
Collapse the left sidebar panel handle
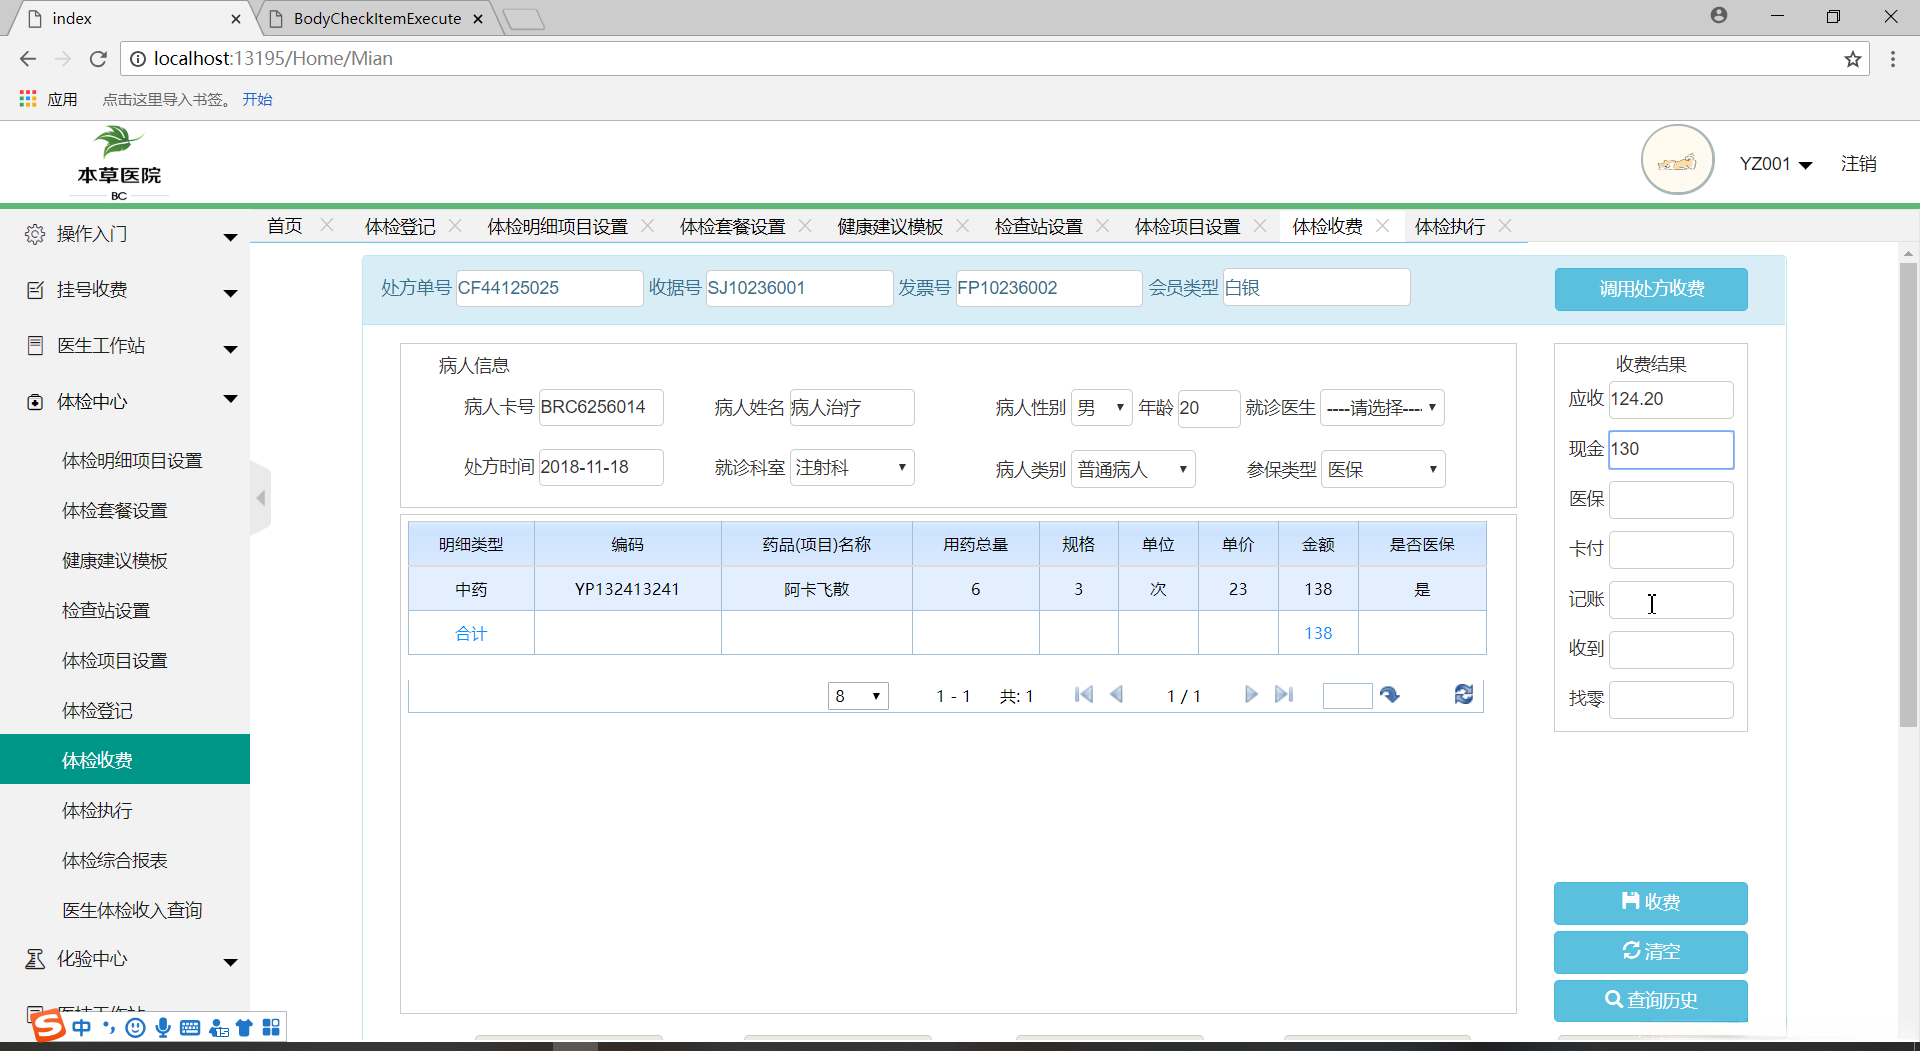tap(261, 498)
